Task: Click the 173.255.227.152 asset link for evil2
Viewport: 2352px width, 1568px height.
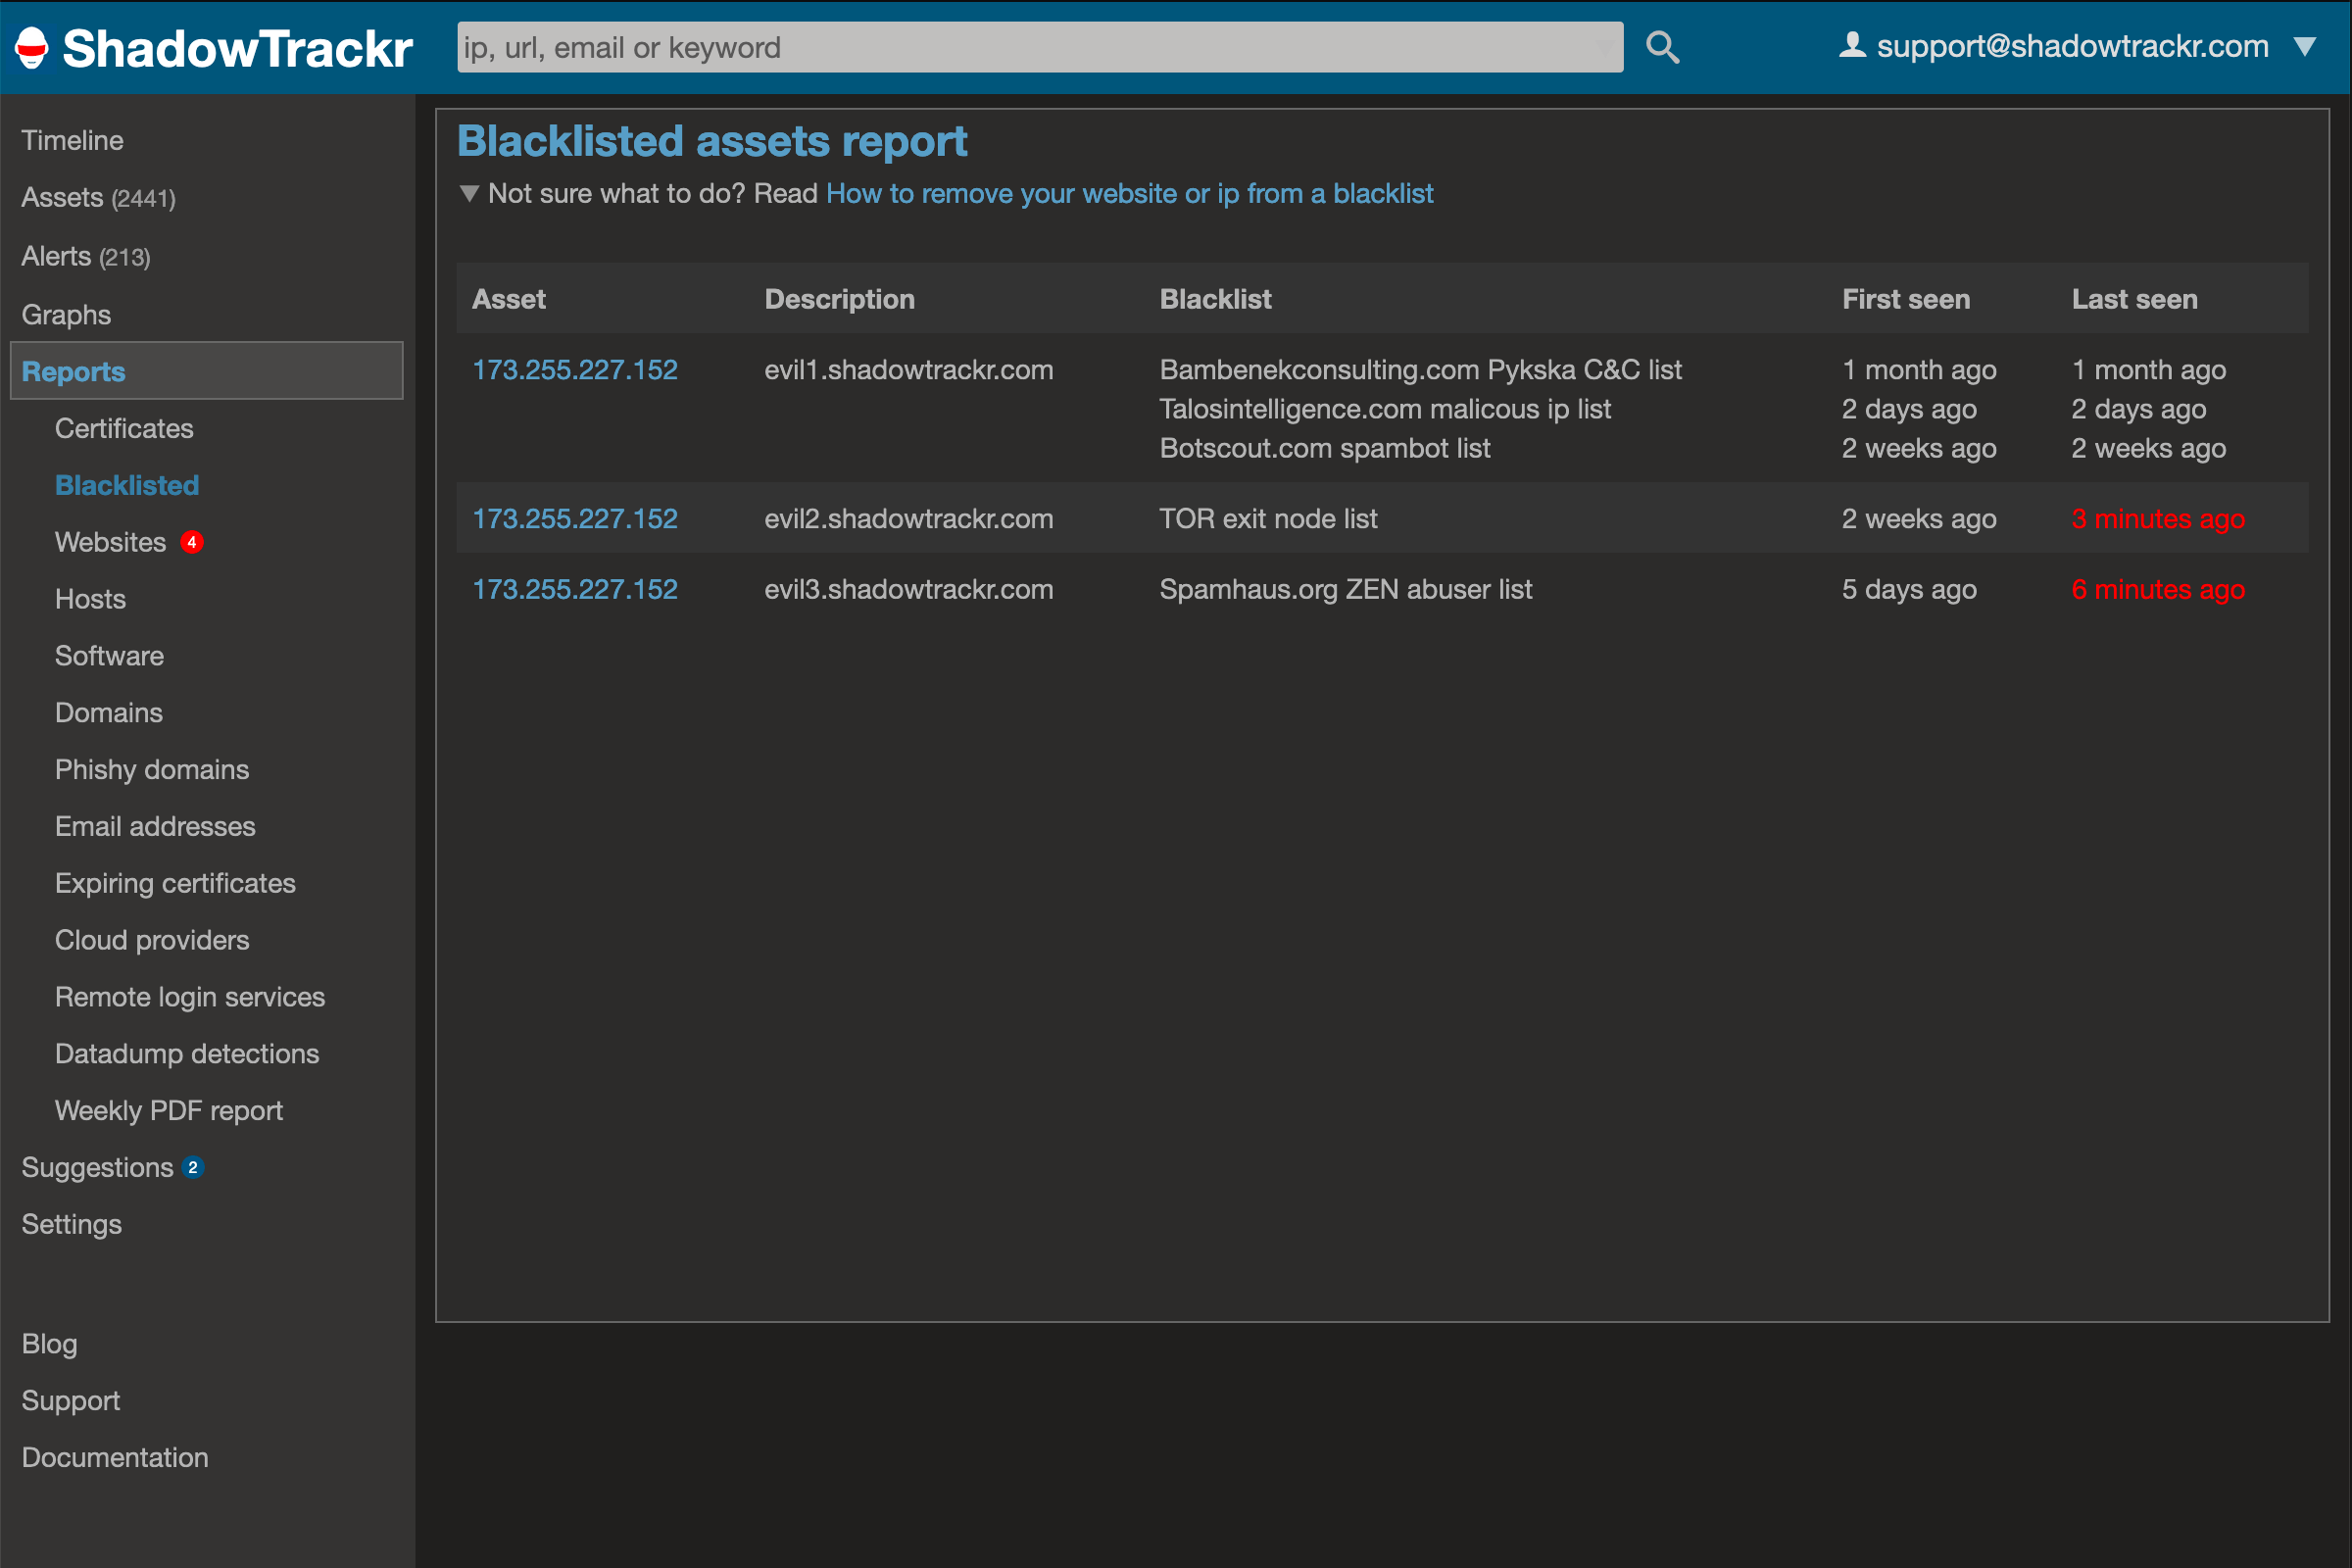Action: pyautogui.click(x=577, y=518)
